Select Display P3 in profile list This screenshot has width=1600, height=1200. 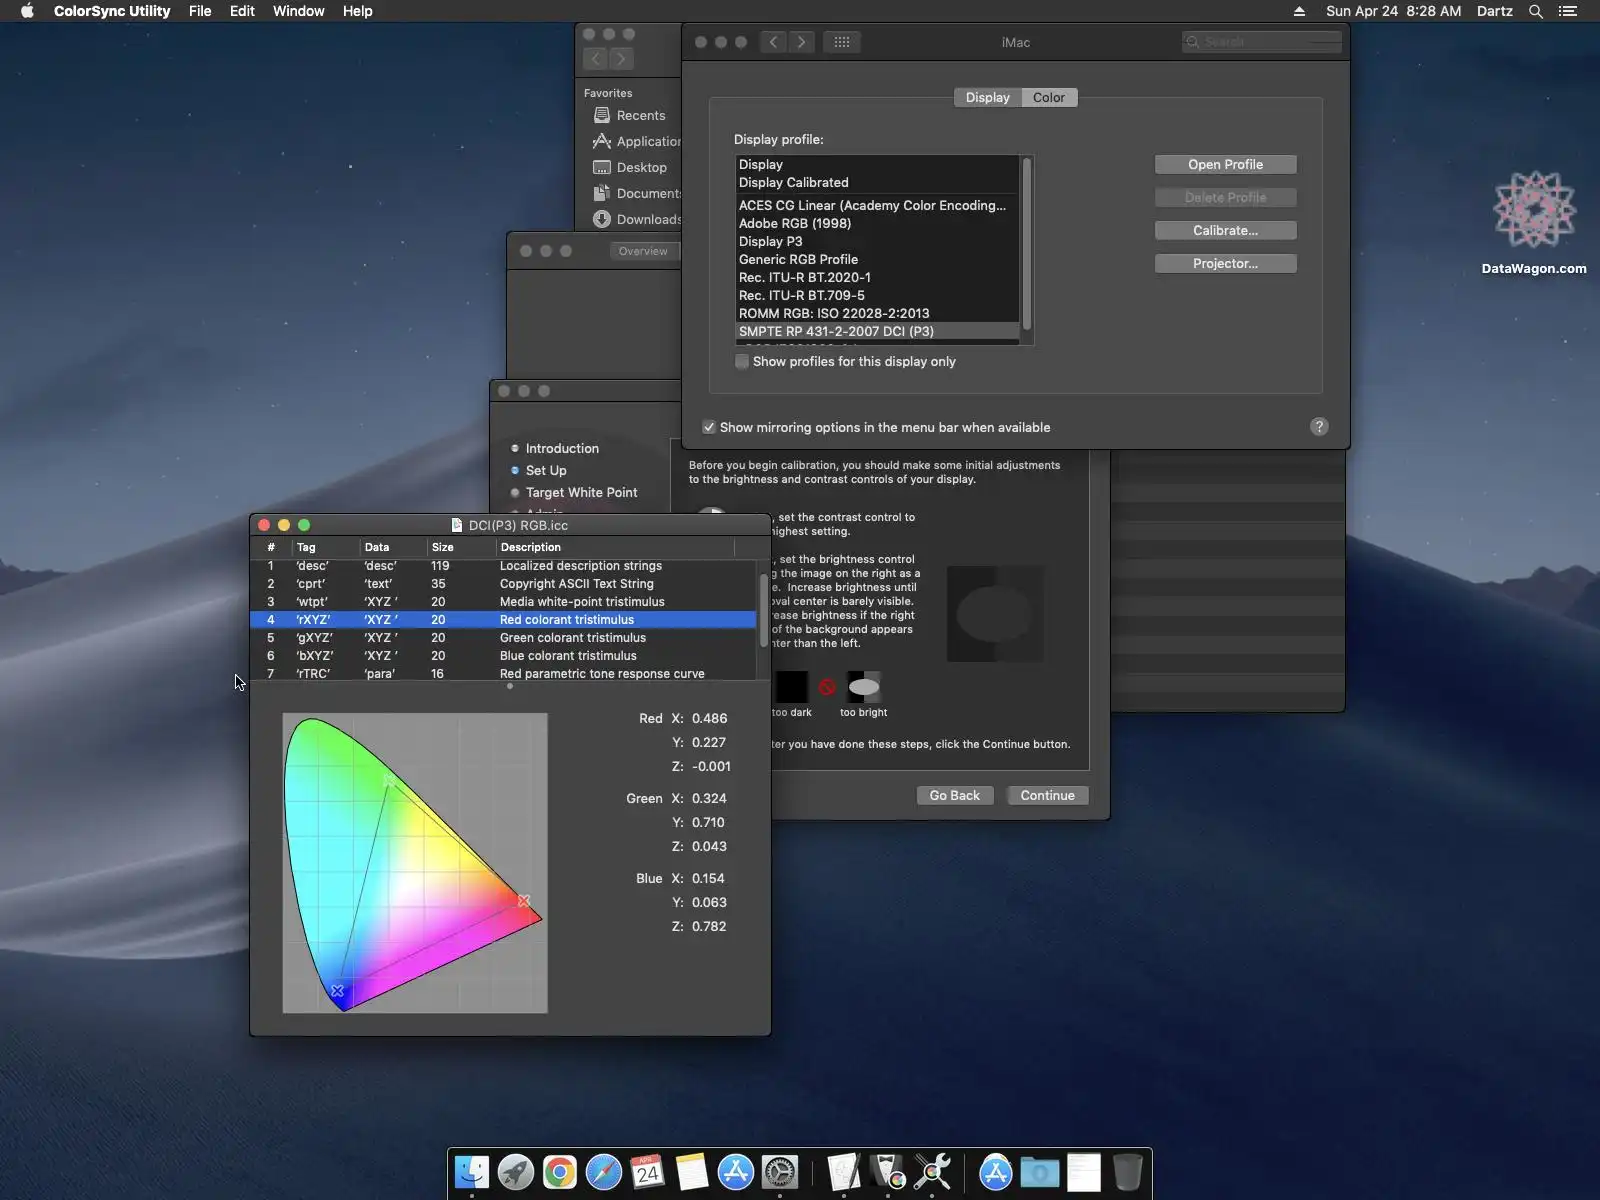[876, 241]
